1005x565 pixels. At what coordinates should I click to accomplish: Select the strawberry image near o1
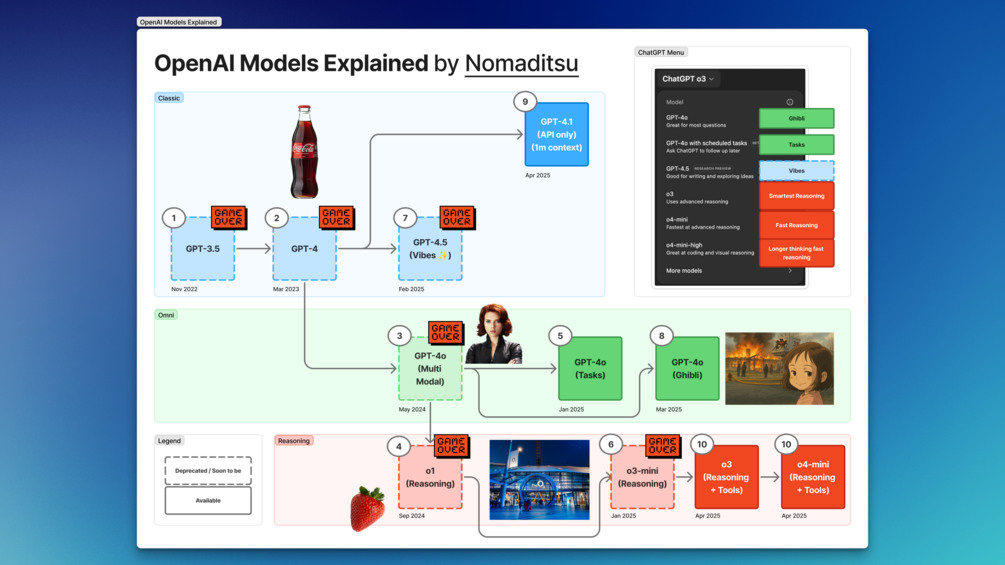(368, 509)
